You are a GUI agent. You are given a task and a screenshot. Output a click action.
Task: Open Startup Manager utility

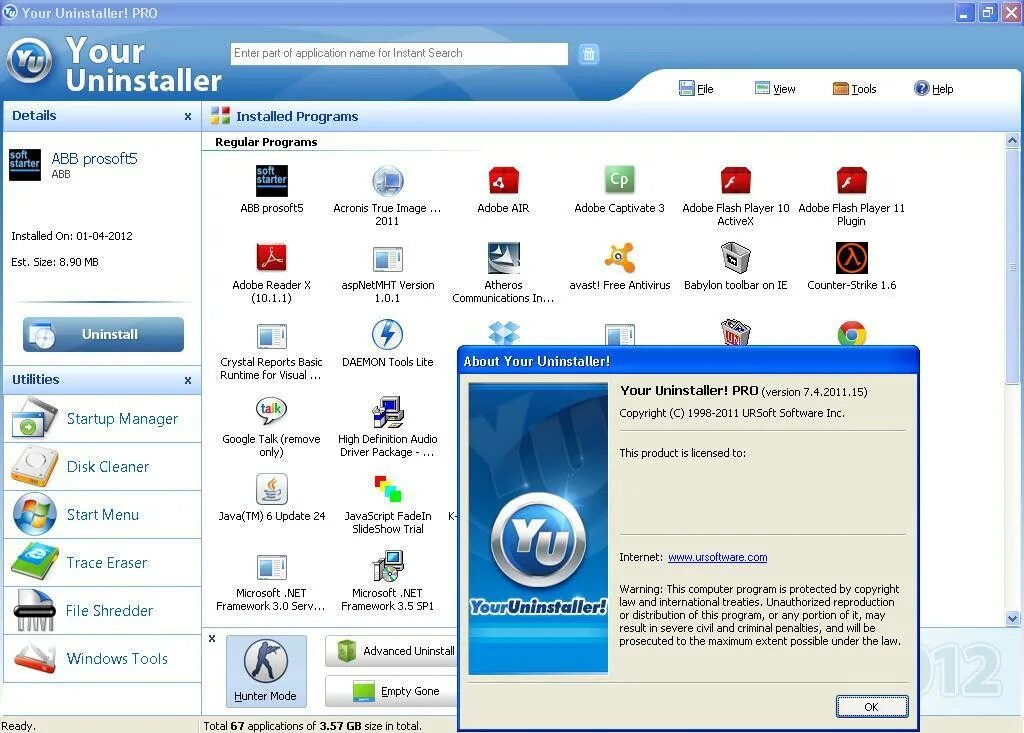click(103, 419)
